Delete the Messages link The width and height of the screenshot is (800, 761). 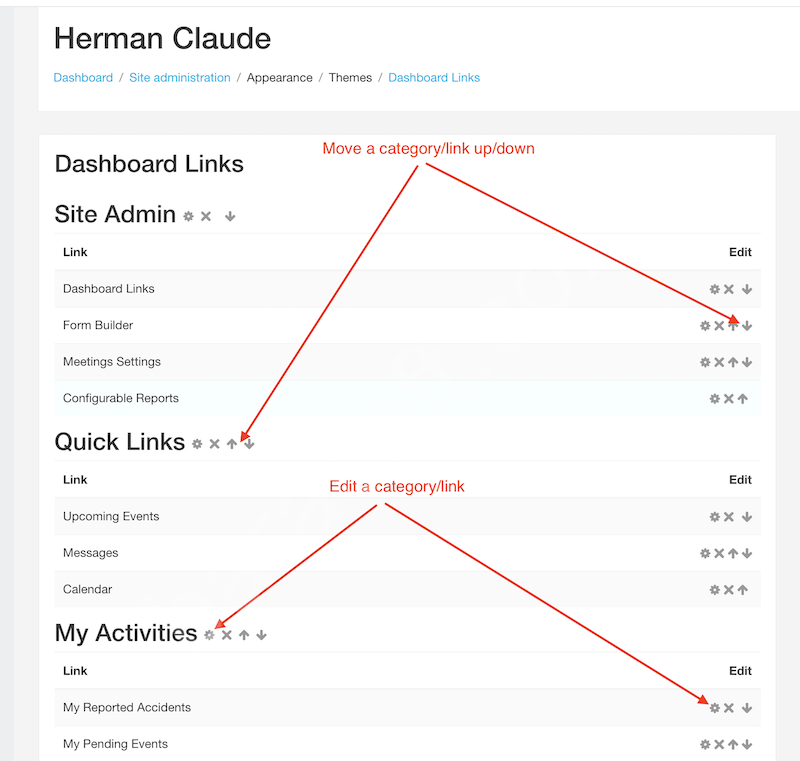719,553
